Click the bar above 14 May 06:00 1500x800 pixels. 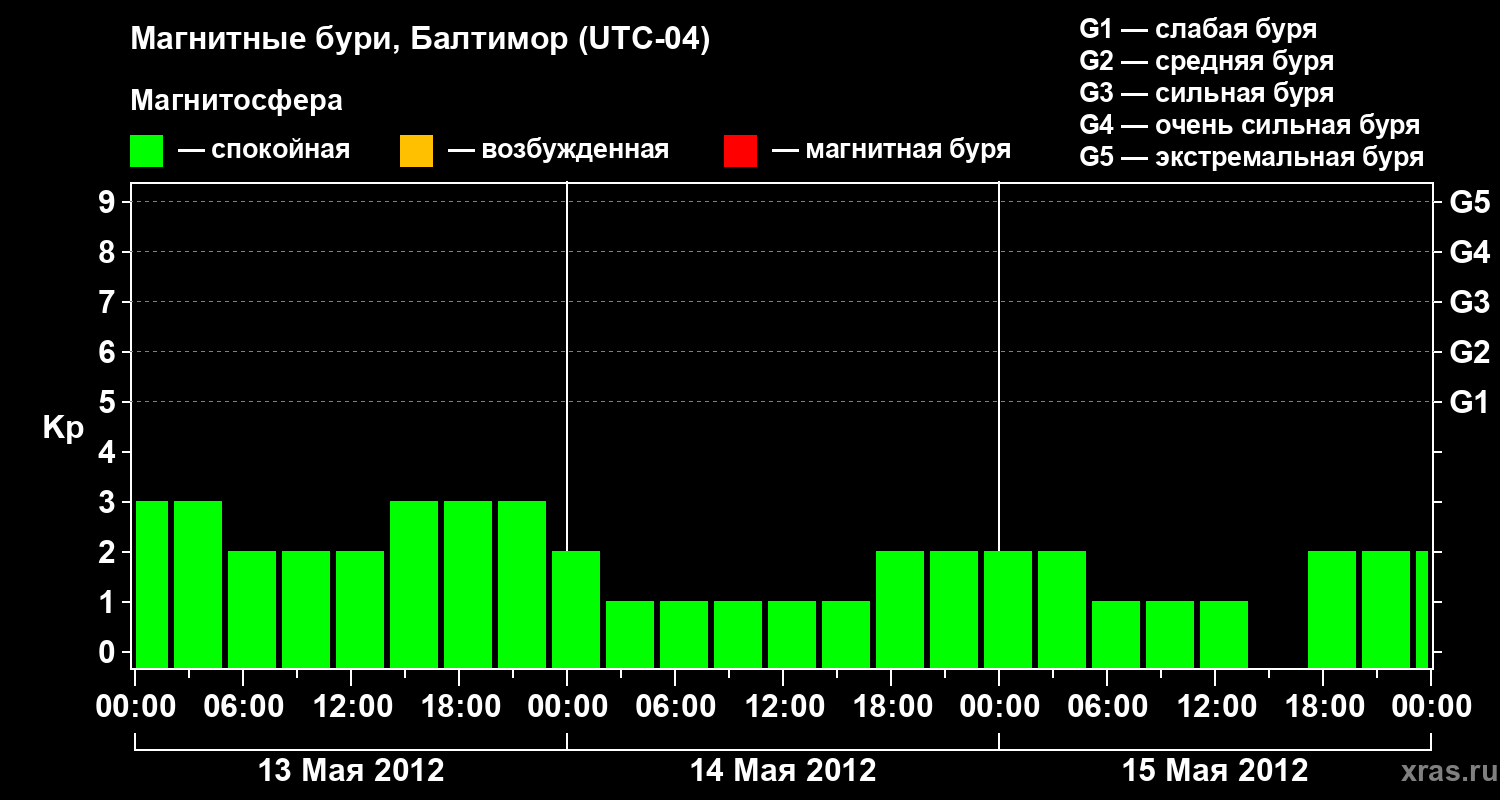pyautogui.click(x=684, y=634)
